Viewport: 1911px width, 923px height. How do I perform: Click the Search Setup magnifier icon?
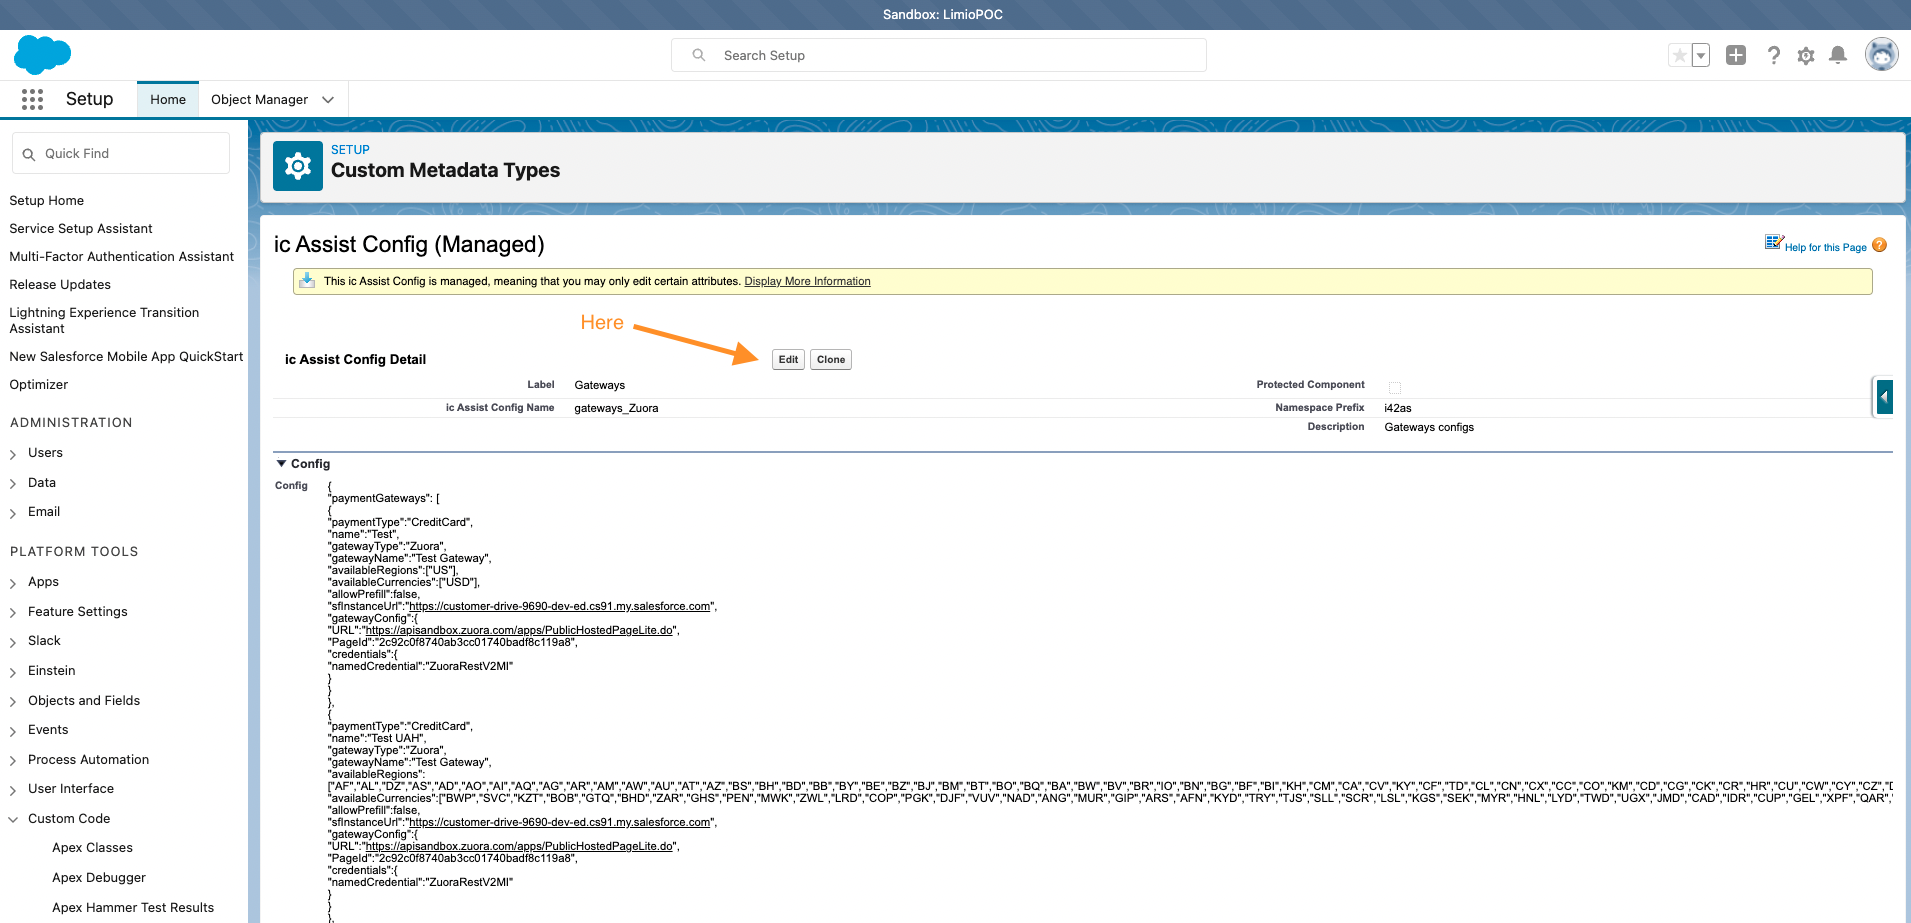click(x=699, y=55)
